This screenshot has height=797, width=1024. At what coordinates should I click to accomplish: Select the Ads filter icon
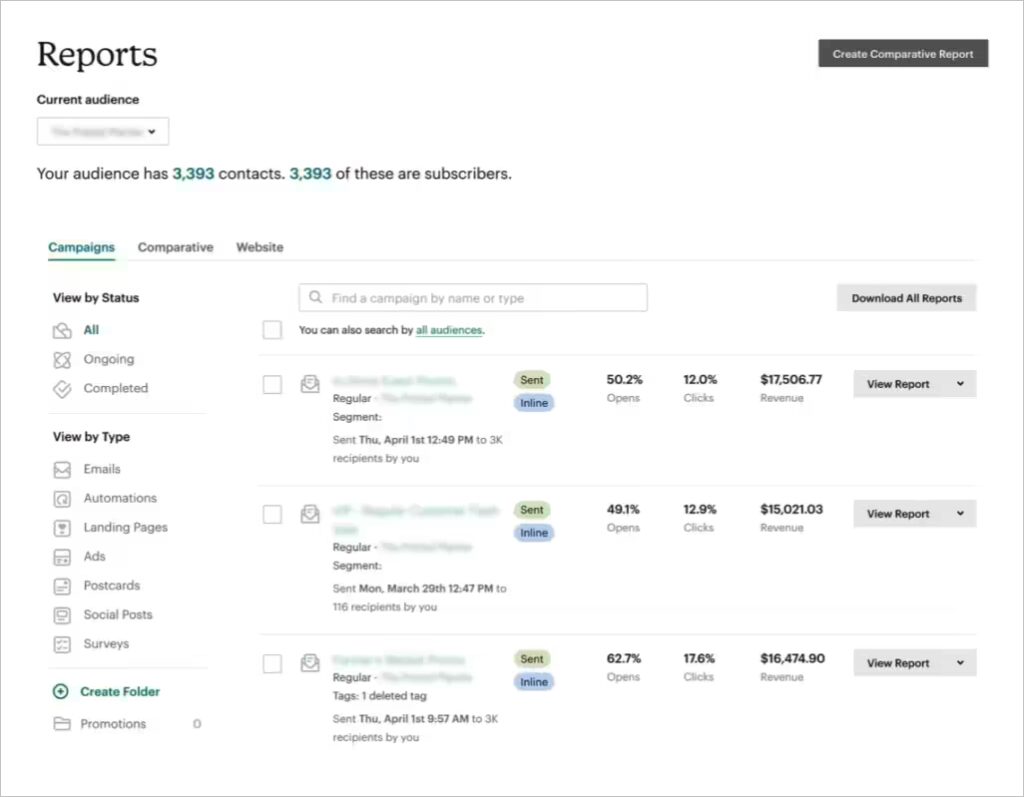(61, 556)
